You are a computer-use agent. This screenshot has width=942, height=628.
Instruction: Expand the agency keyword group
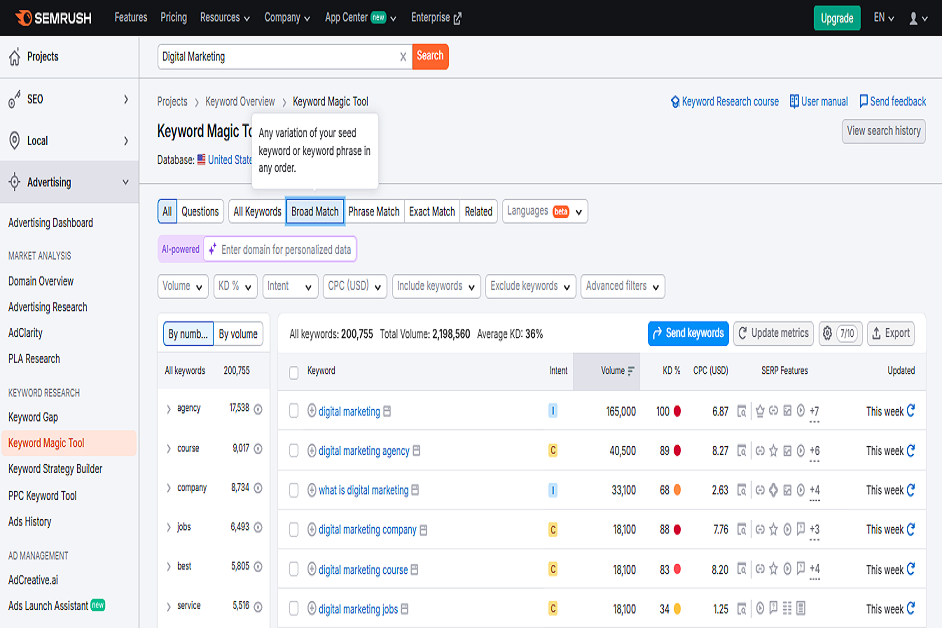point(168,409)
